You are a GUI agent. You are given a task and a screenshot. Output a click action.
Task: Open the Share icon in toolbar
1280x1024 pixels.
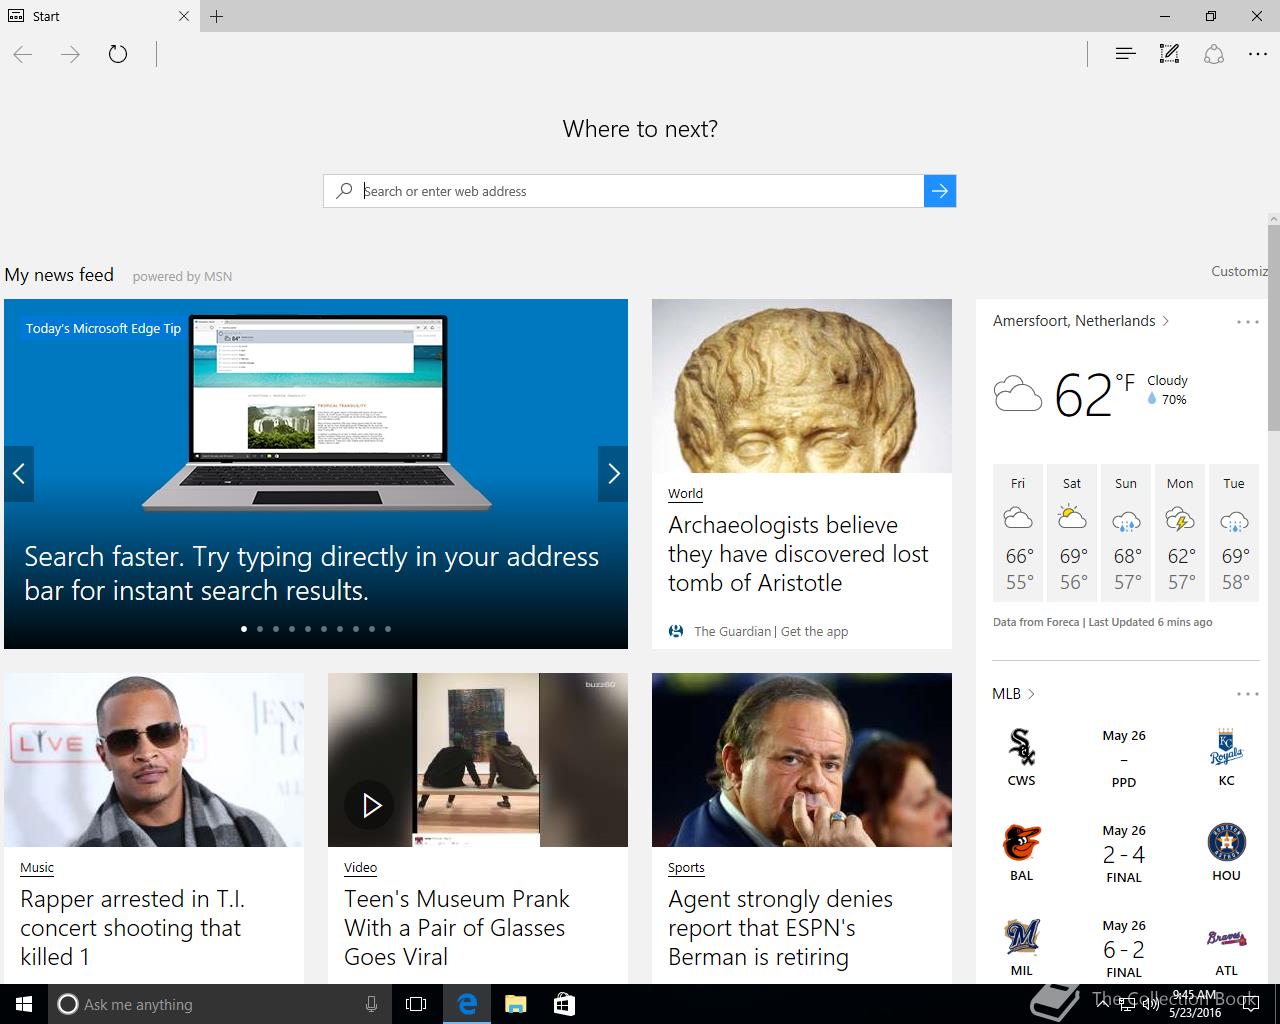[1214, 54]
